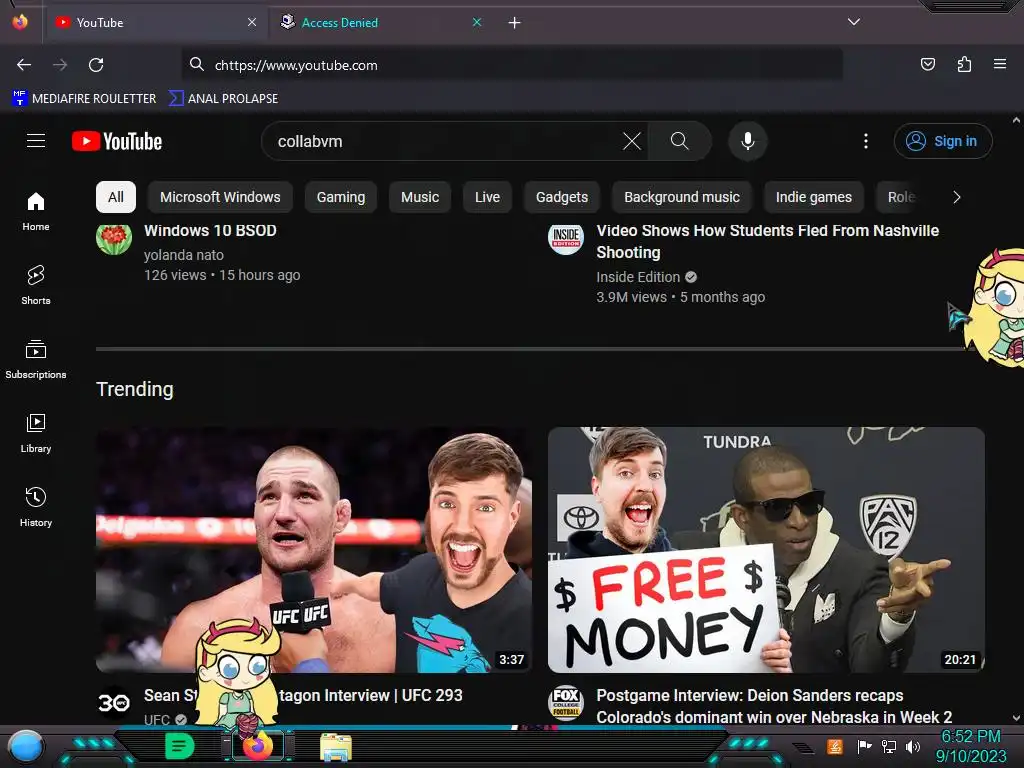The height and width of the screenshot is (768, 1024).
Task: Open the green notes app on taskbar
Action: click(x=179, y=746)
